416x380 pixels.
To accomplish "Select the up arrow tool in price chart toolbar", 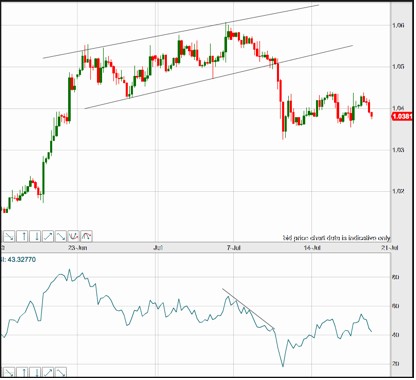I will click(x=23, y=236).
